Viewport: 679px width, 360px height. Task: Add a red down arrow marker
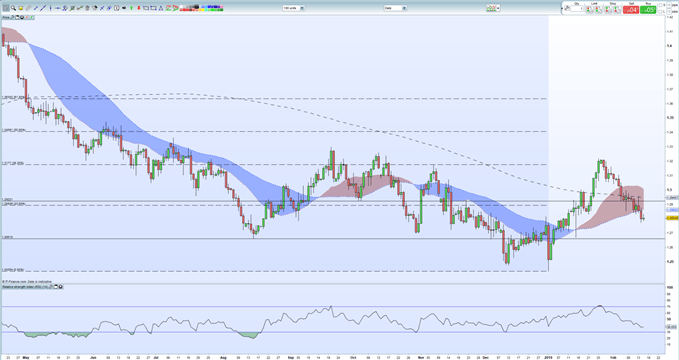[139, 8]
